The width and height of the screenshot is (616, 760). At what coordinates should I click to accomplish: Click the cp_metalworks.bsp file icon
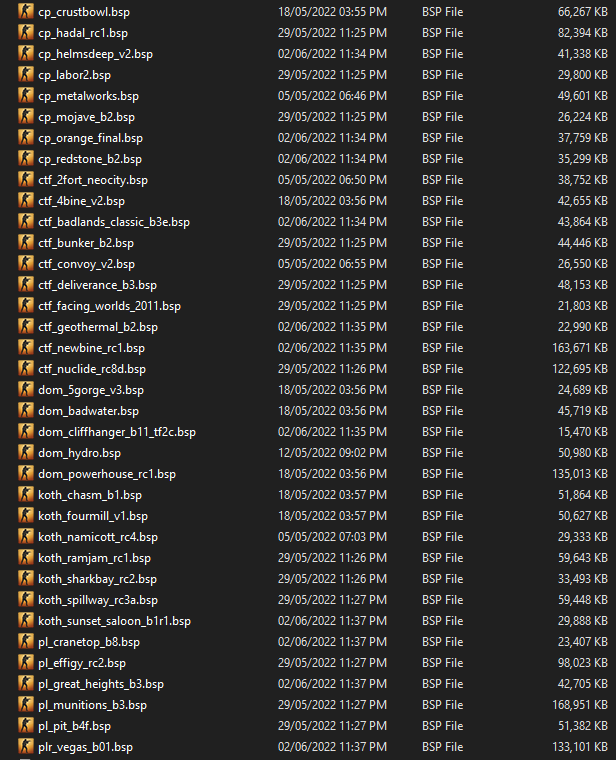[26, 95]
